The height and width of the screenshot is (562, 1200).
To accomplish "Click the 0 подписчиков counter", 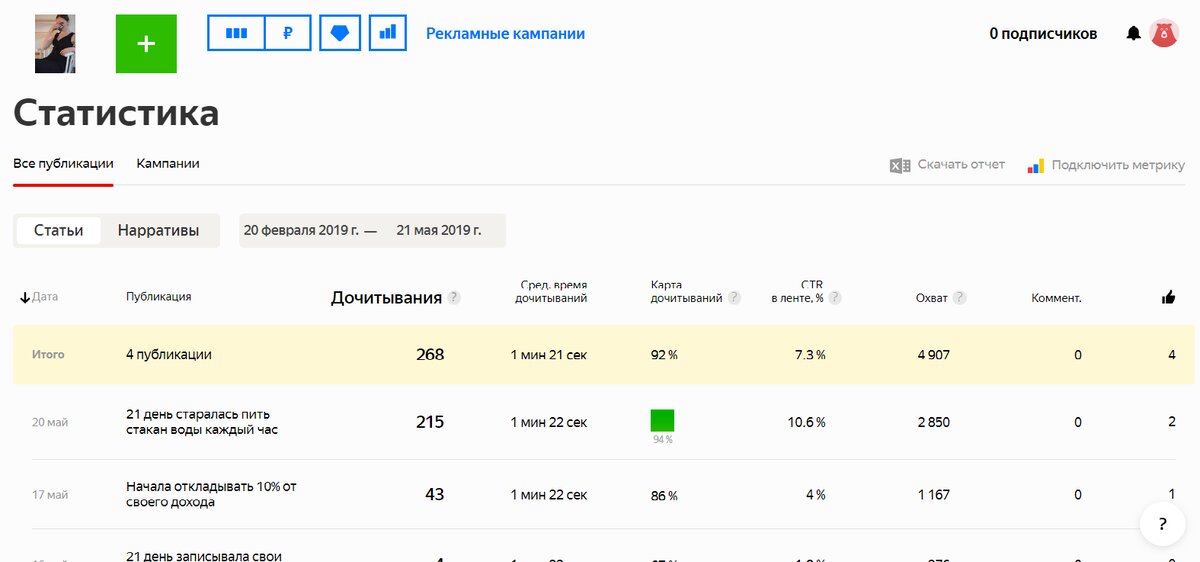I will 1043,34.
